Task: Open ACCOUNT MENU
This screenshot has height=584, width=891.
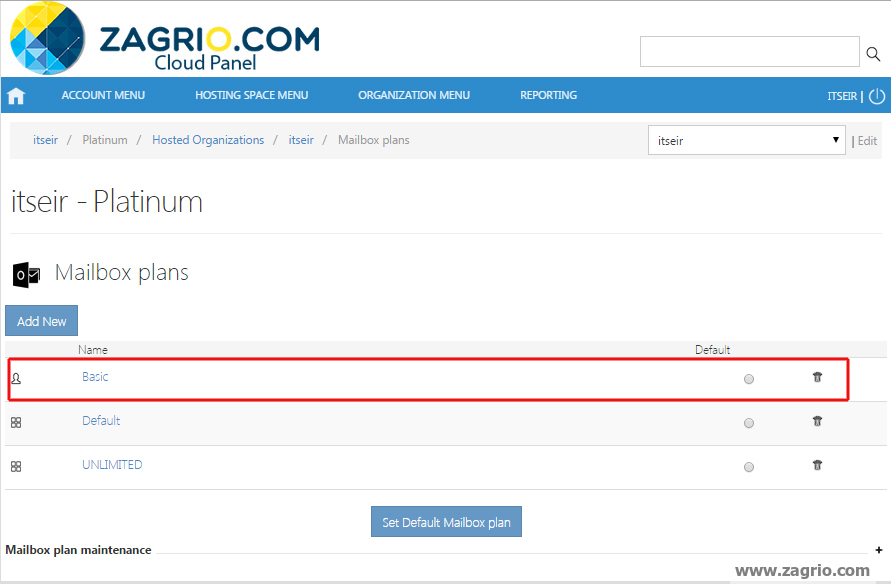Action: click(x=103, y=95)
